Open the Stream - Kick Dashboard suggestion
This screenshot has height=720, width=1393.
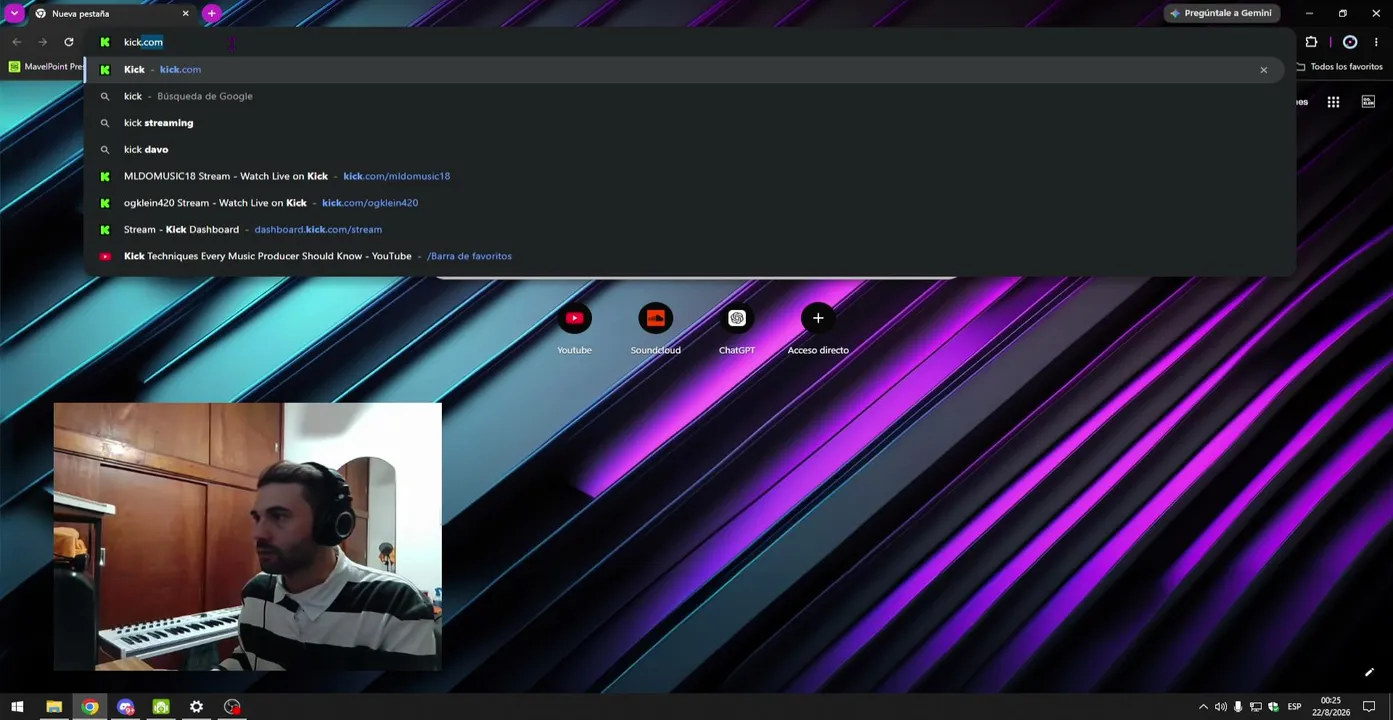(x=684, y=229)
